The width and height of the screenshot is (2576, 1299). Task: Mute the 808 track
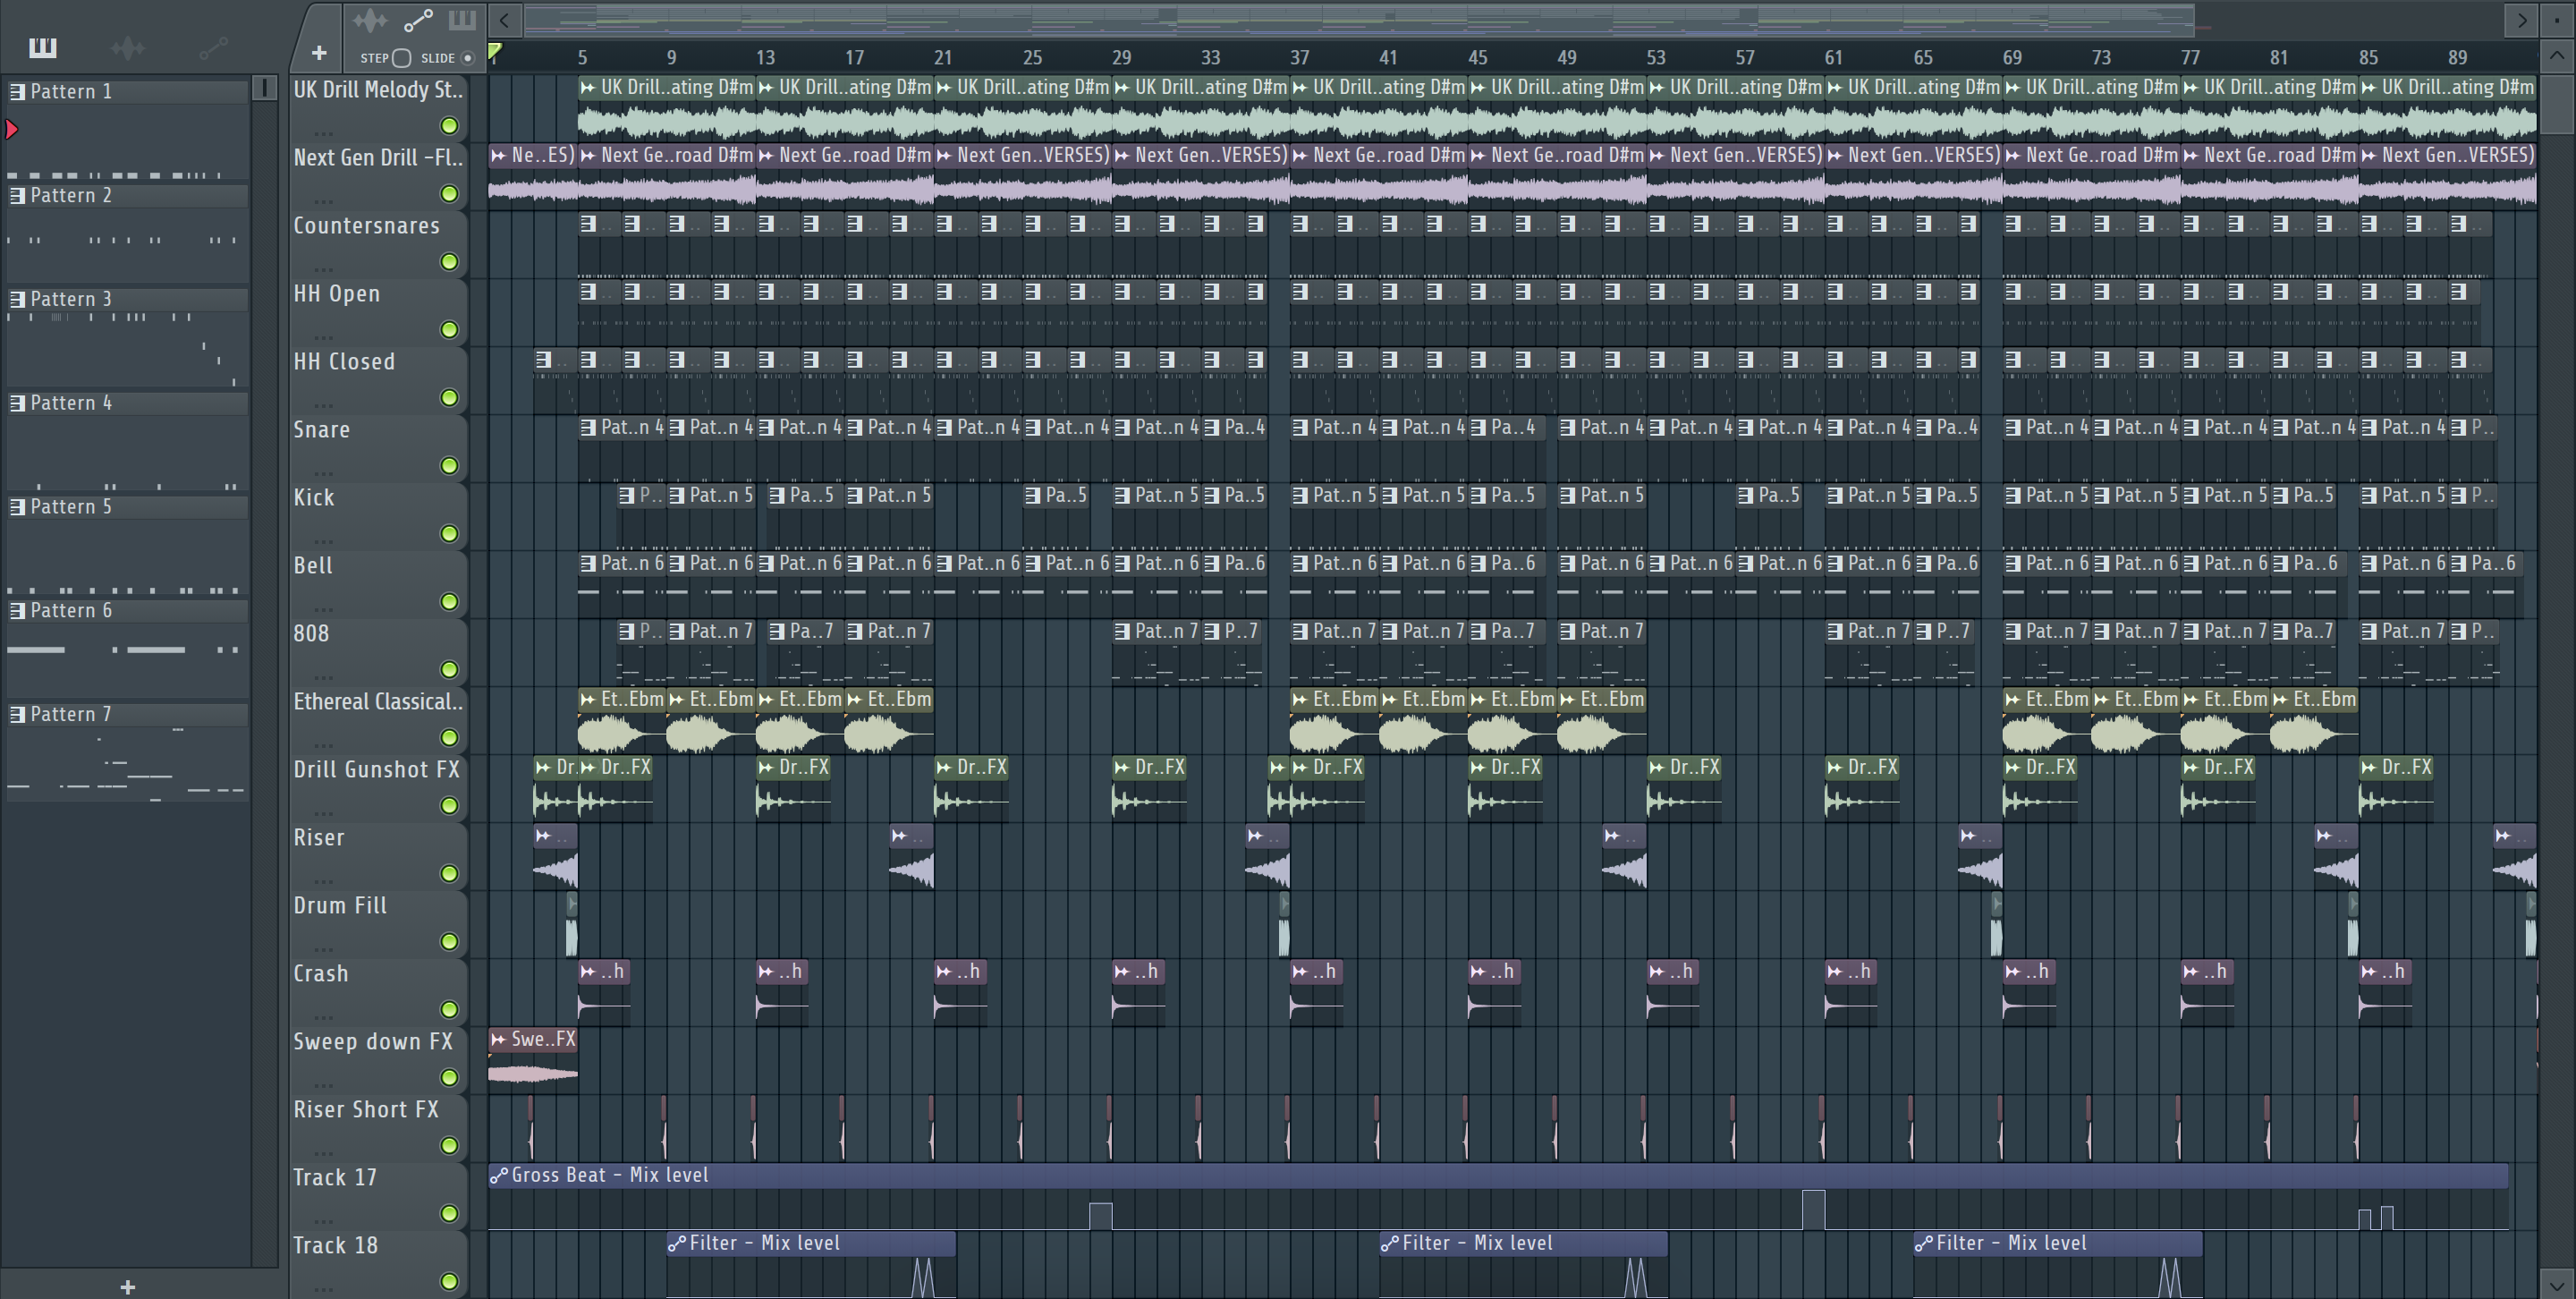tap(449, 670)
